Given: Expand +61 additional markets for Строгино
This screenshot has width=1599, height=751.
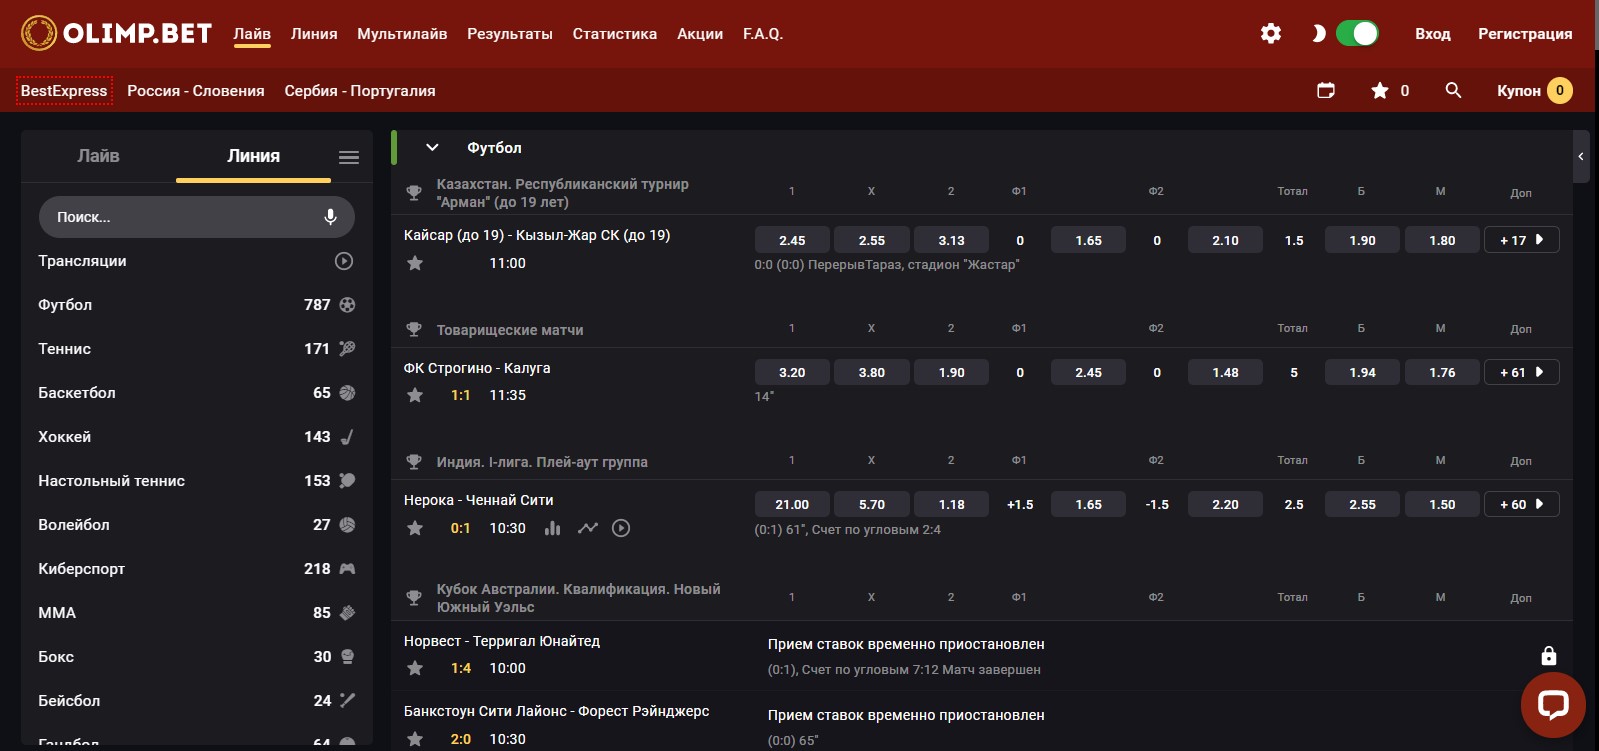Looking at the screenshot, I should click(1522, 372).
